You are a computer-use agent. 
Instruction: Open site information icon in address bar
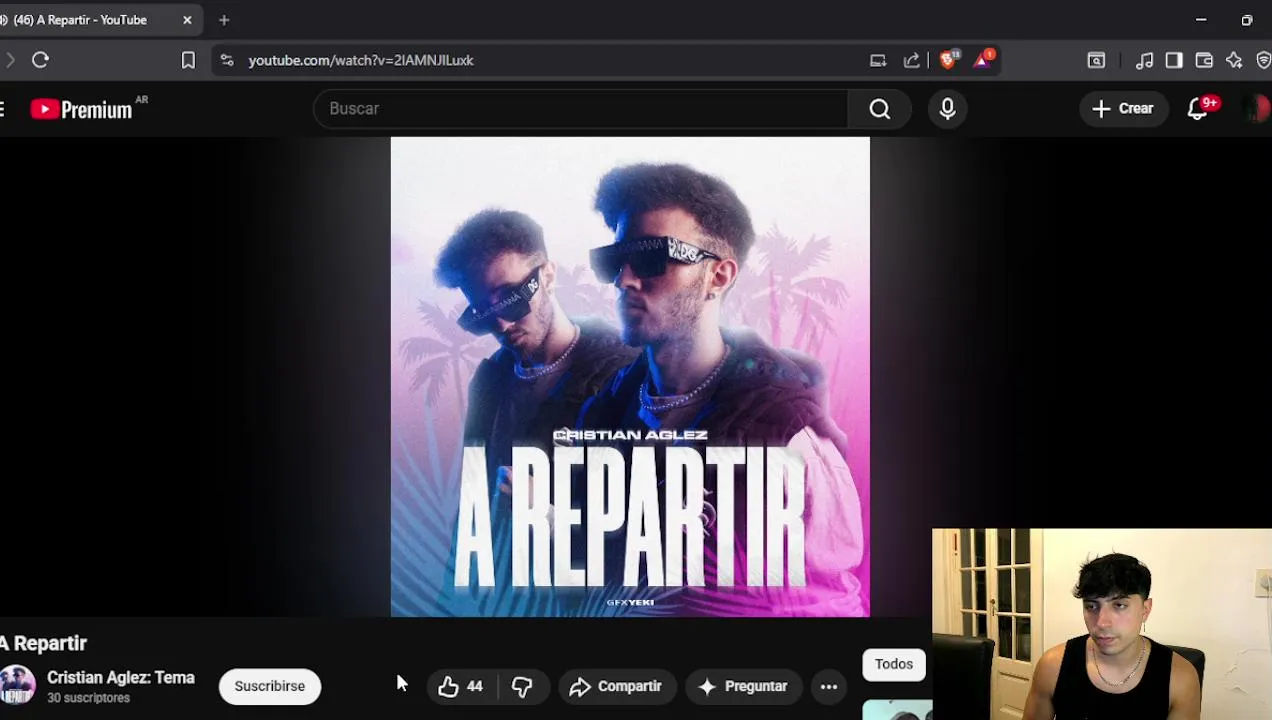[x=227, y=60]
